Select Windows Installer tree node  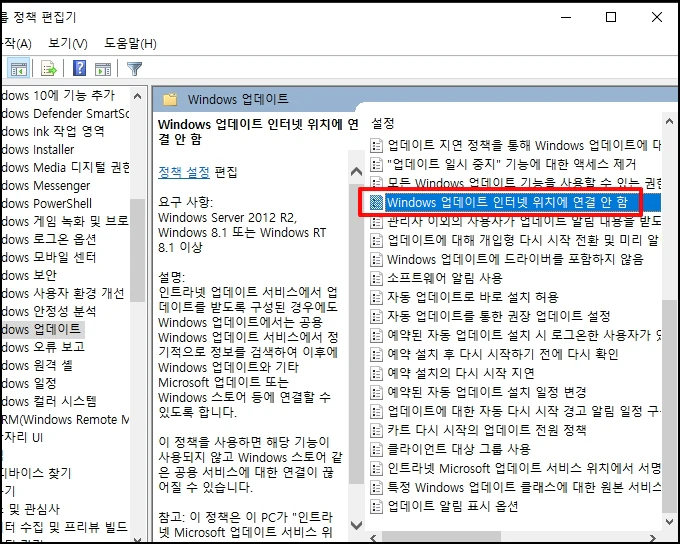37,150
